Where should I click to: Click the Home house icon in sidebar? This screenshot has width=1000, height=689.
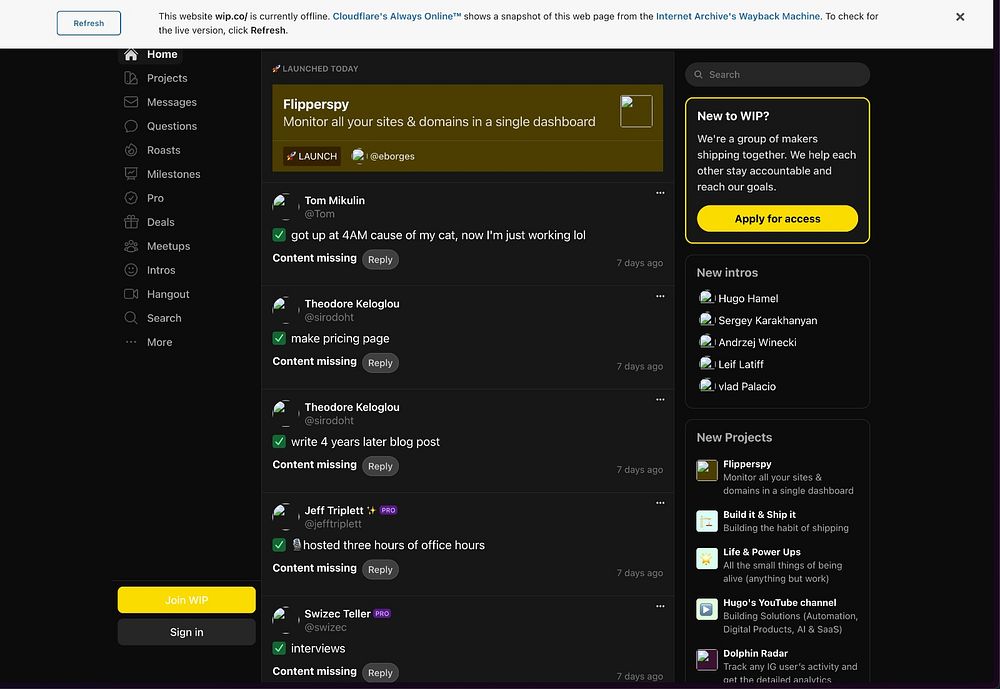[x=131, y=55]
